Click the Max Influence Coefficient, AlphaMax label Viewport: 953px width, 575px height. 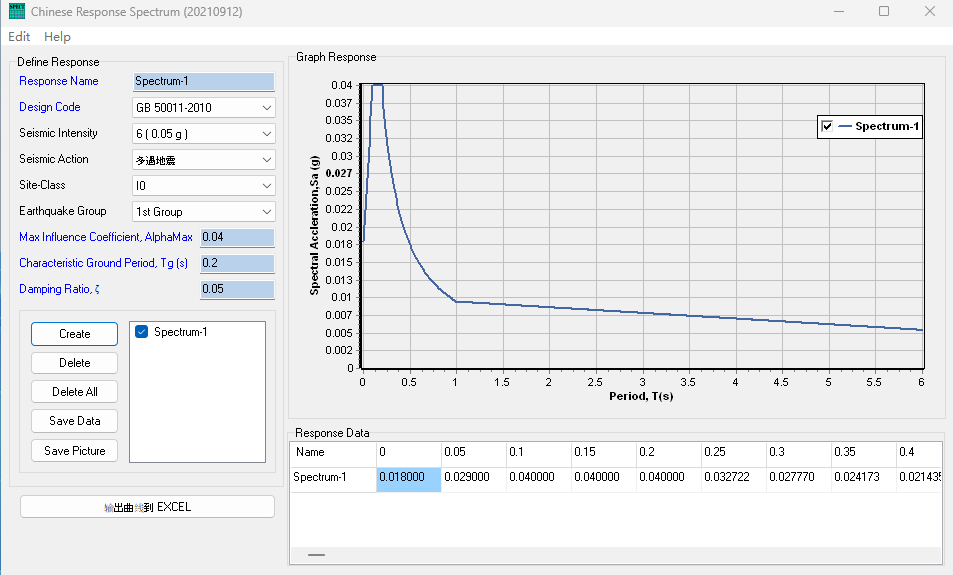pos(106,237)
